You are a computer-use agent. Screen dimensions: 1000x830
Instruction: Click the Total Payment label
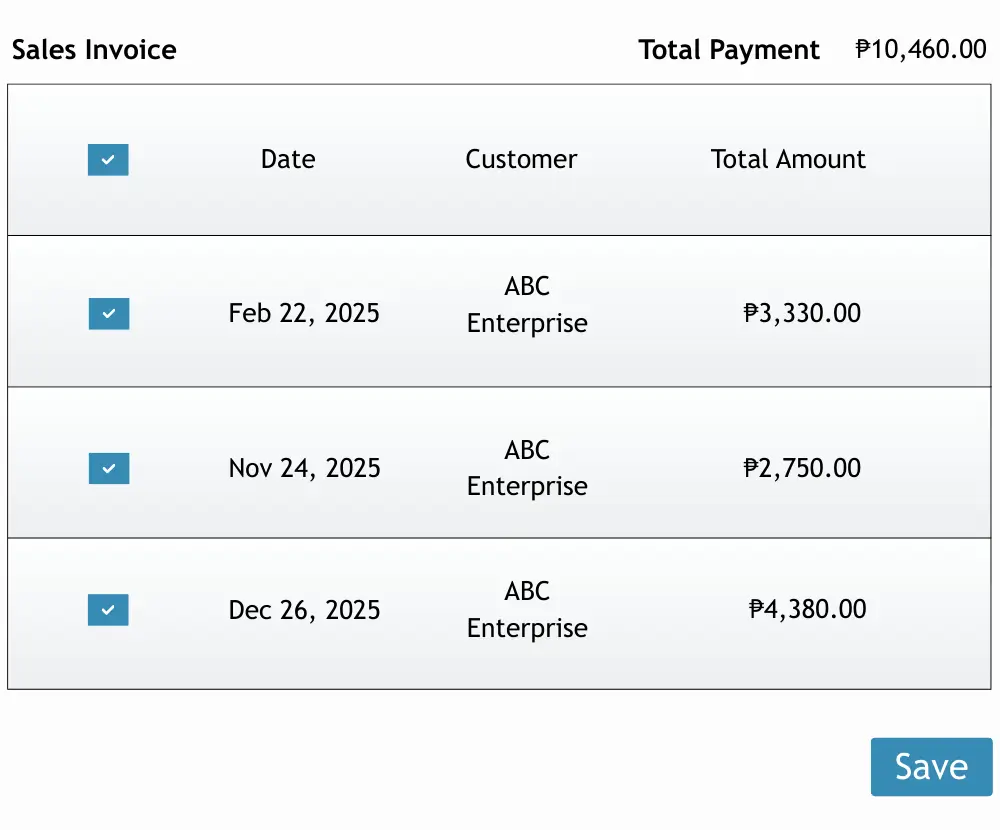point(729,50)
